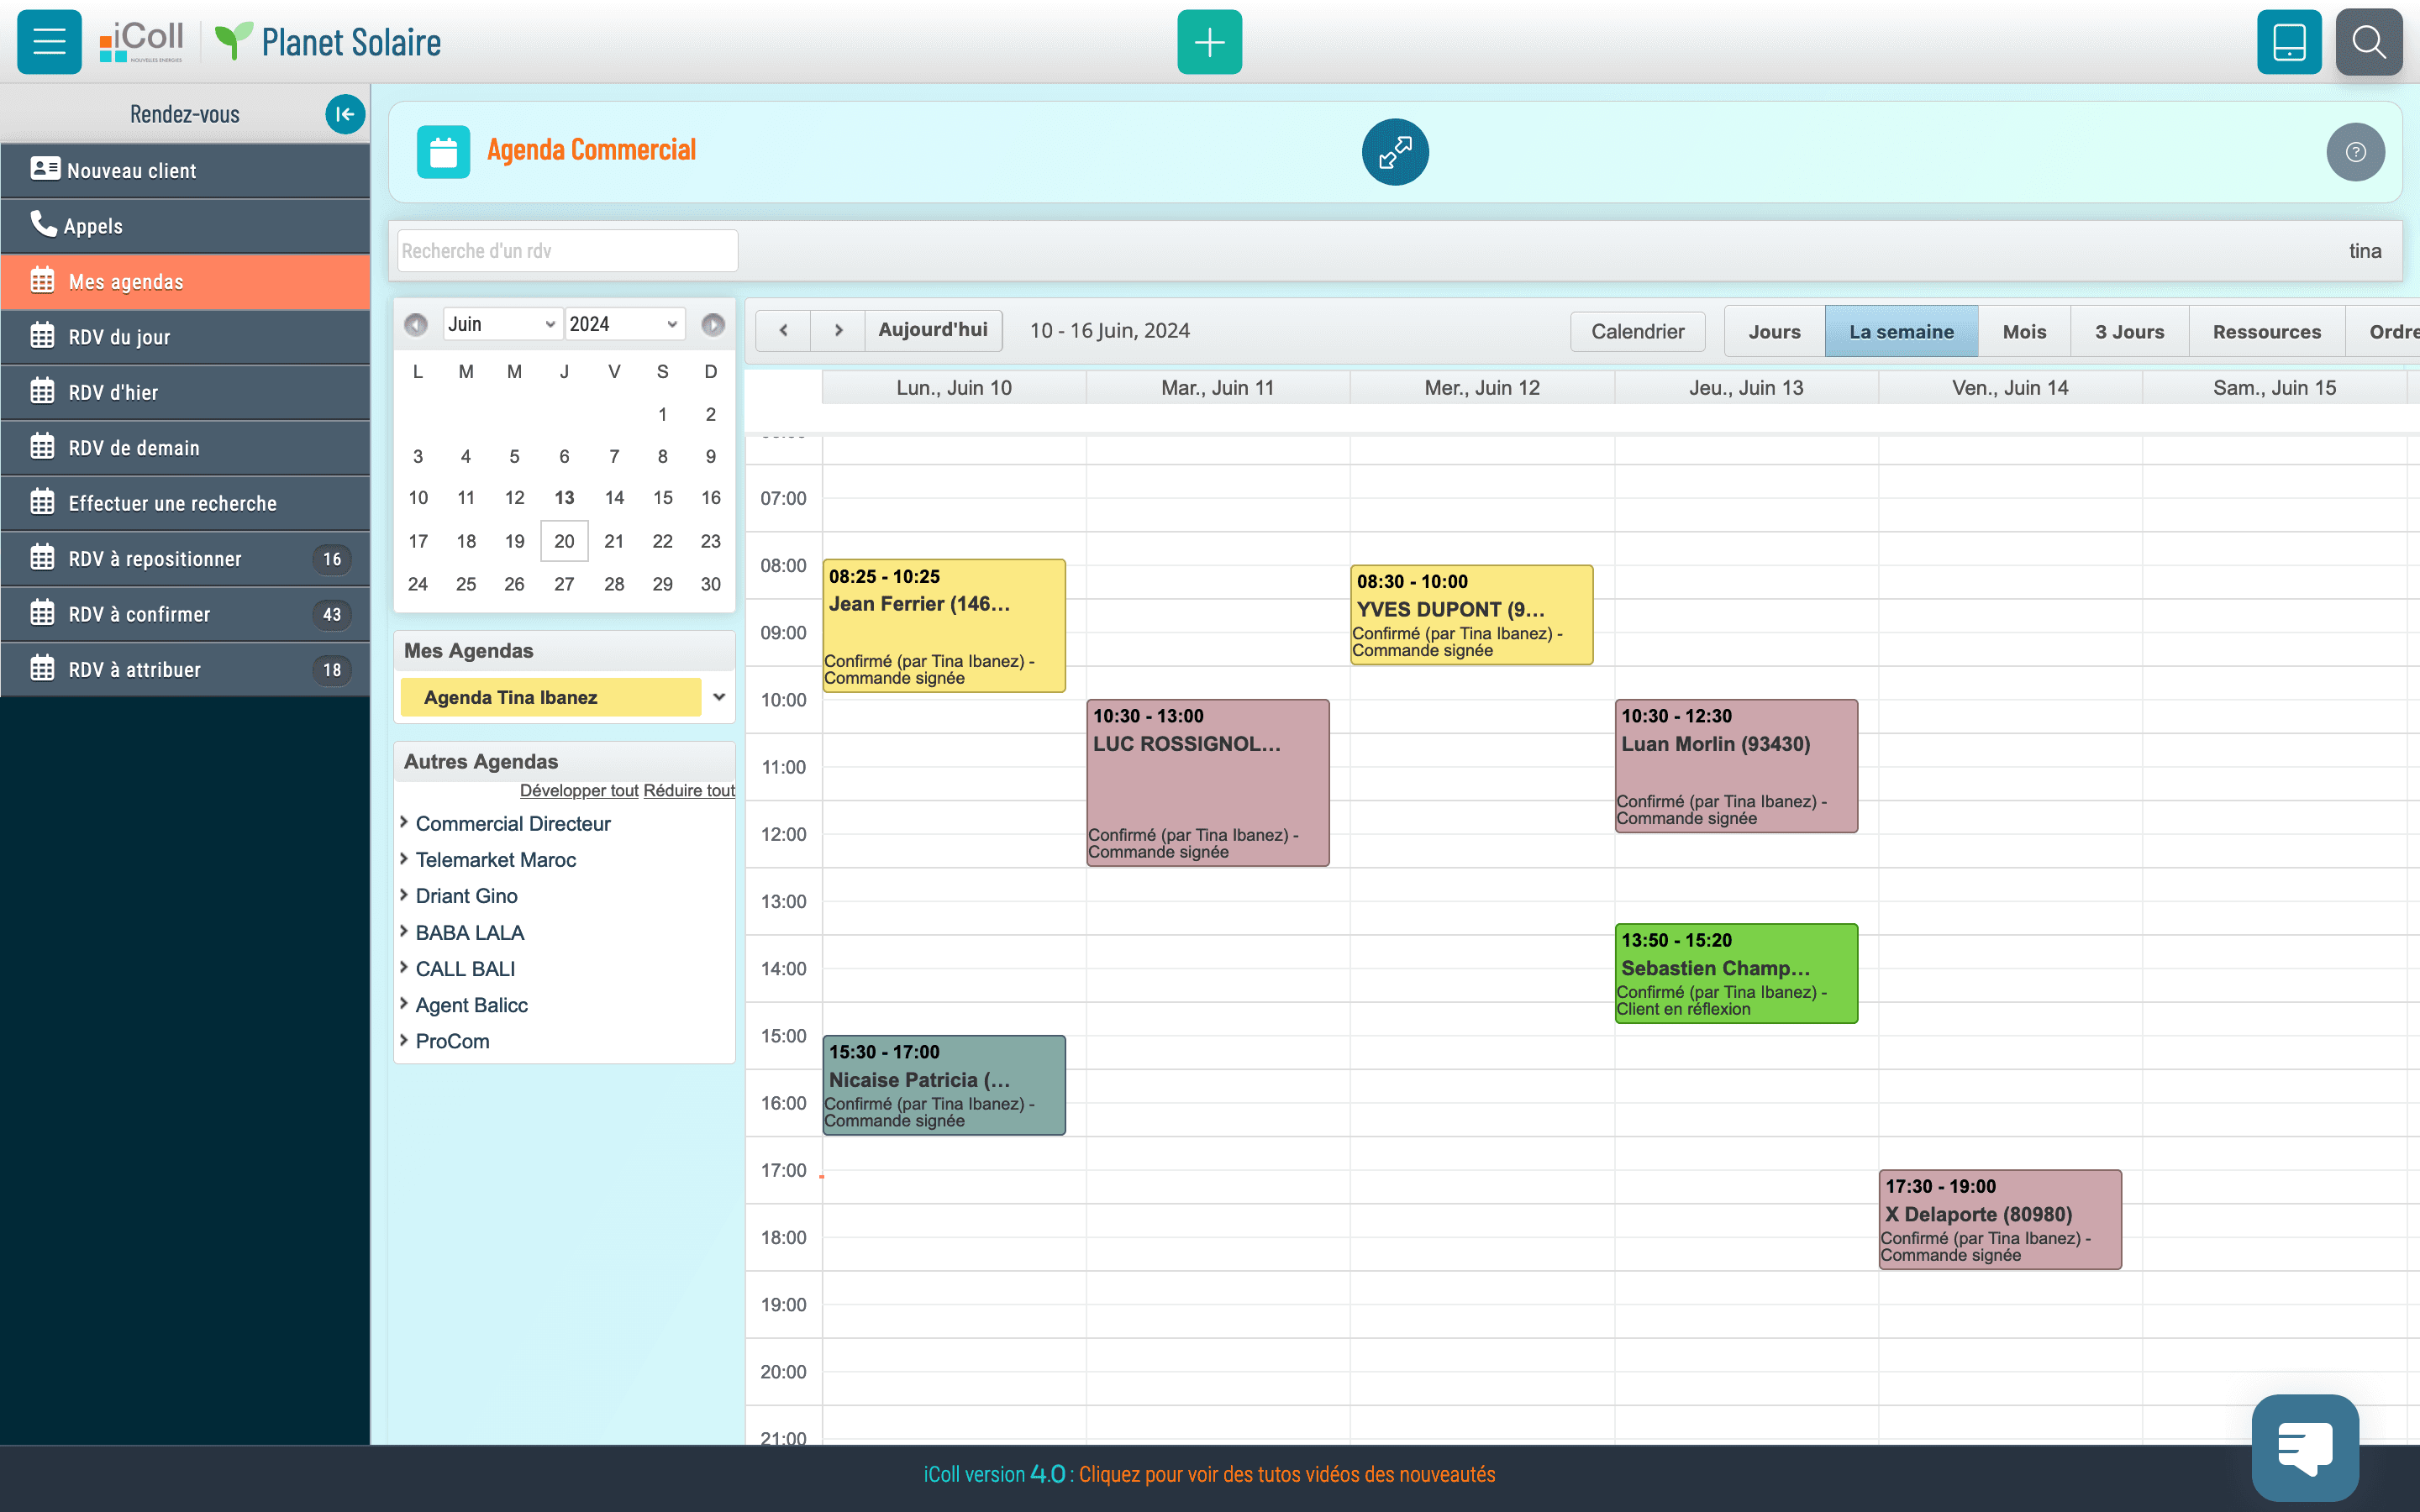Open Luan Morlin 10:30 appointment

pos(1736,766)
